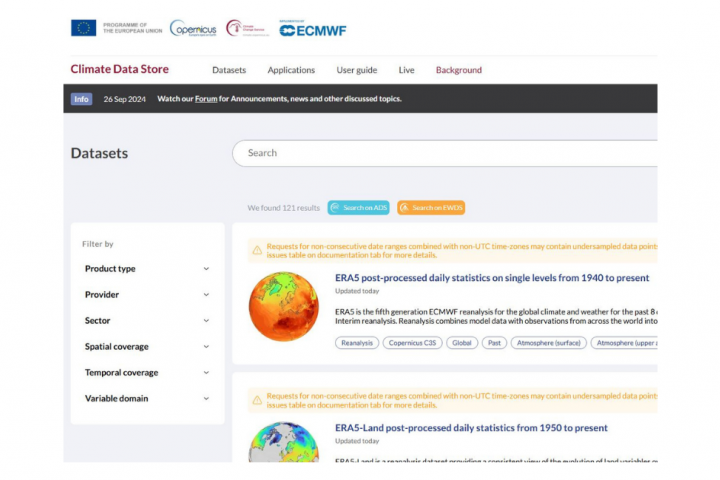Screen dimensions: 720x480
Task: Select the Reanalysis tag on ERA5 dataset
Action: 357,343
